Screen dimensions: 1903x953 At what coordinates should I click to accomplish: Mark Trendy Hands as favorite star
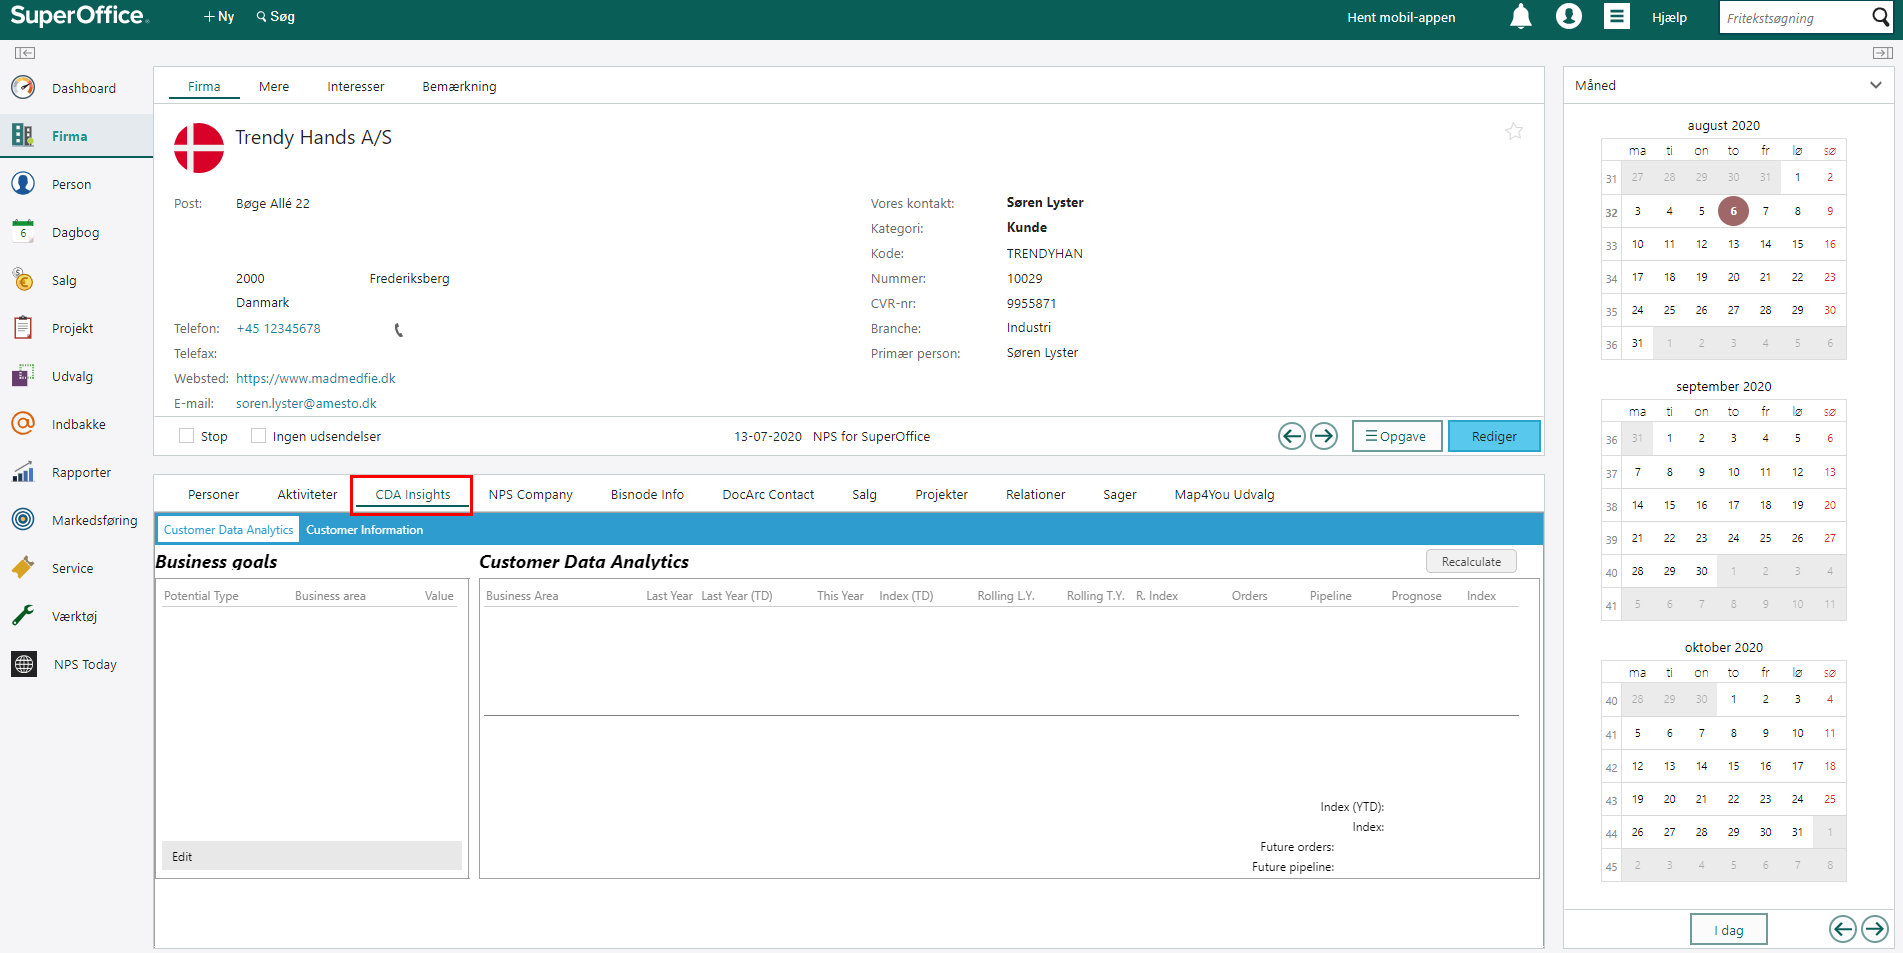click(x=1514, y=131)
